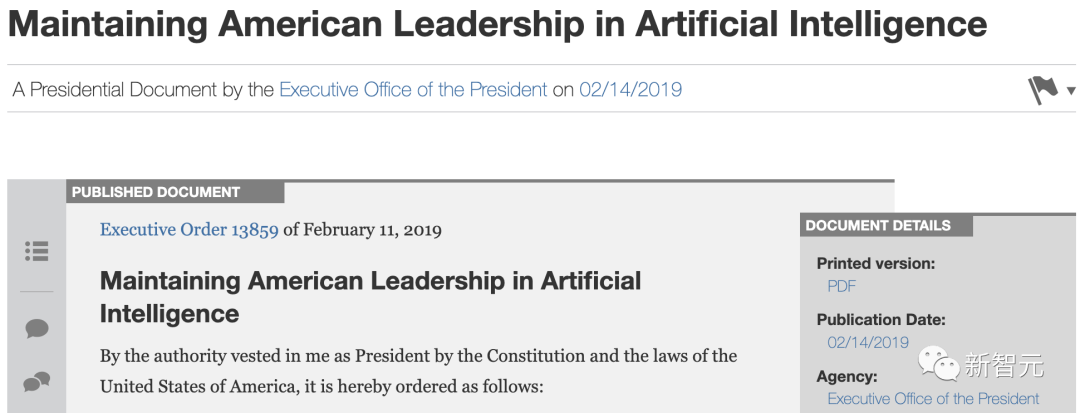Click the flag icon in the header
The width and height of the screenshot is (1080, 413).
(x=1043, y=90)
